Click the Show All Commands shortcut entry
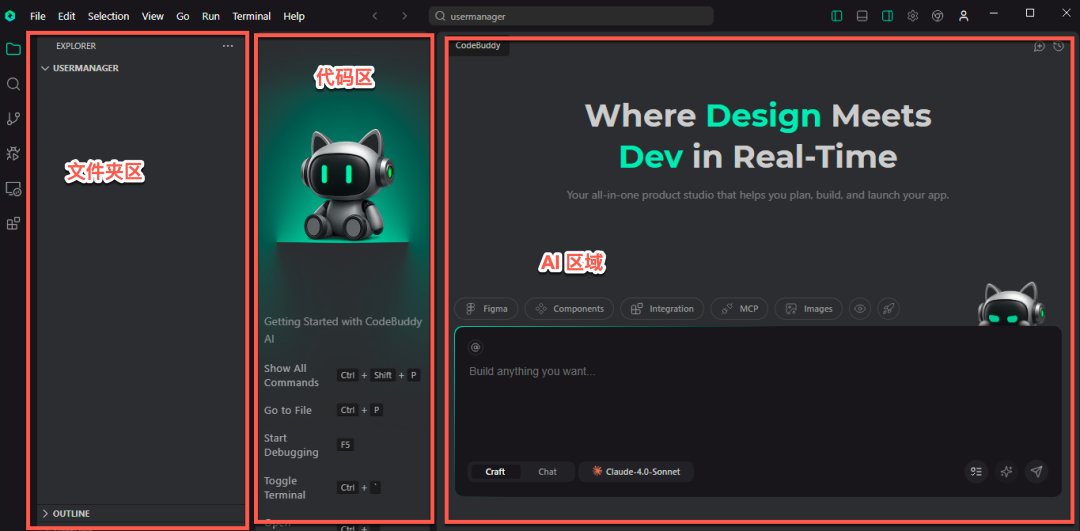 pyautogui.click(x=343, y=375)
